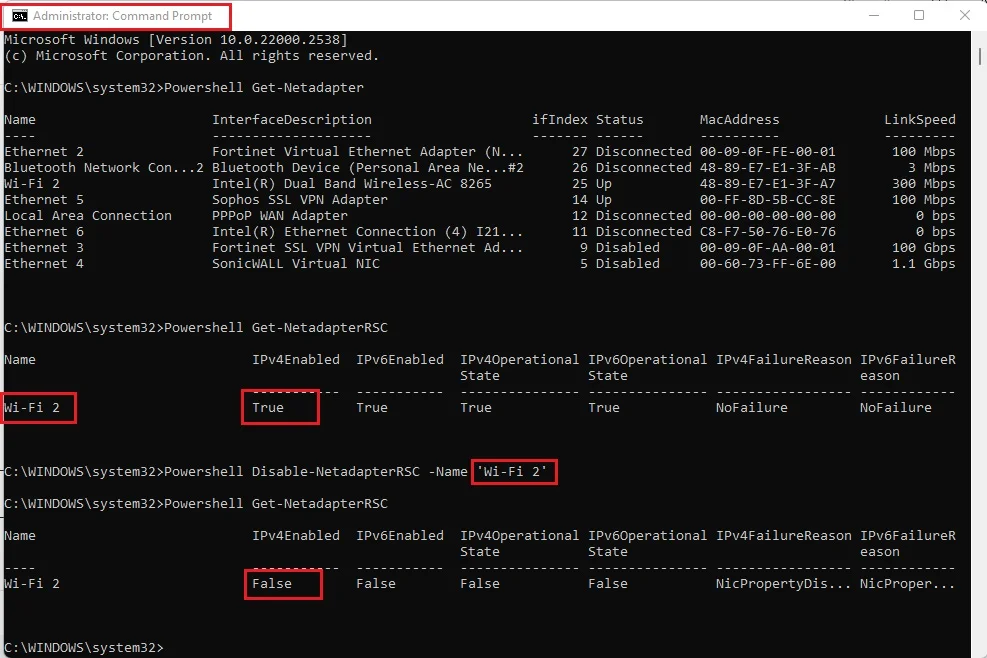Click the highlighted 'Wi-Fi 2' command argument
This screenshot has width=987, height=658.
click(513, 471)
